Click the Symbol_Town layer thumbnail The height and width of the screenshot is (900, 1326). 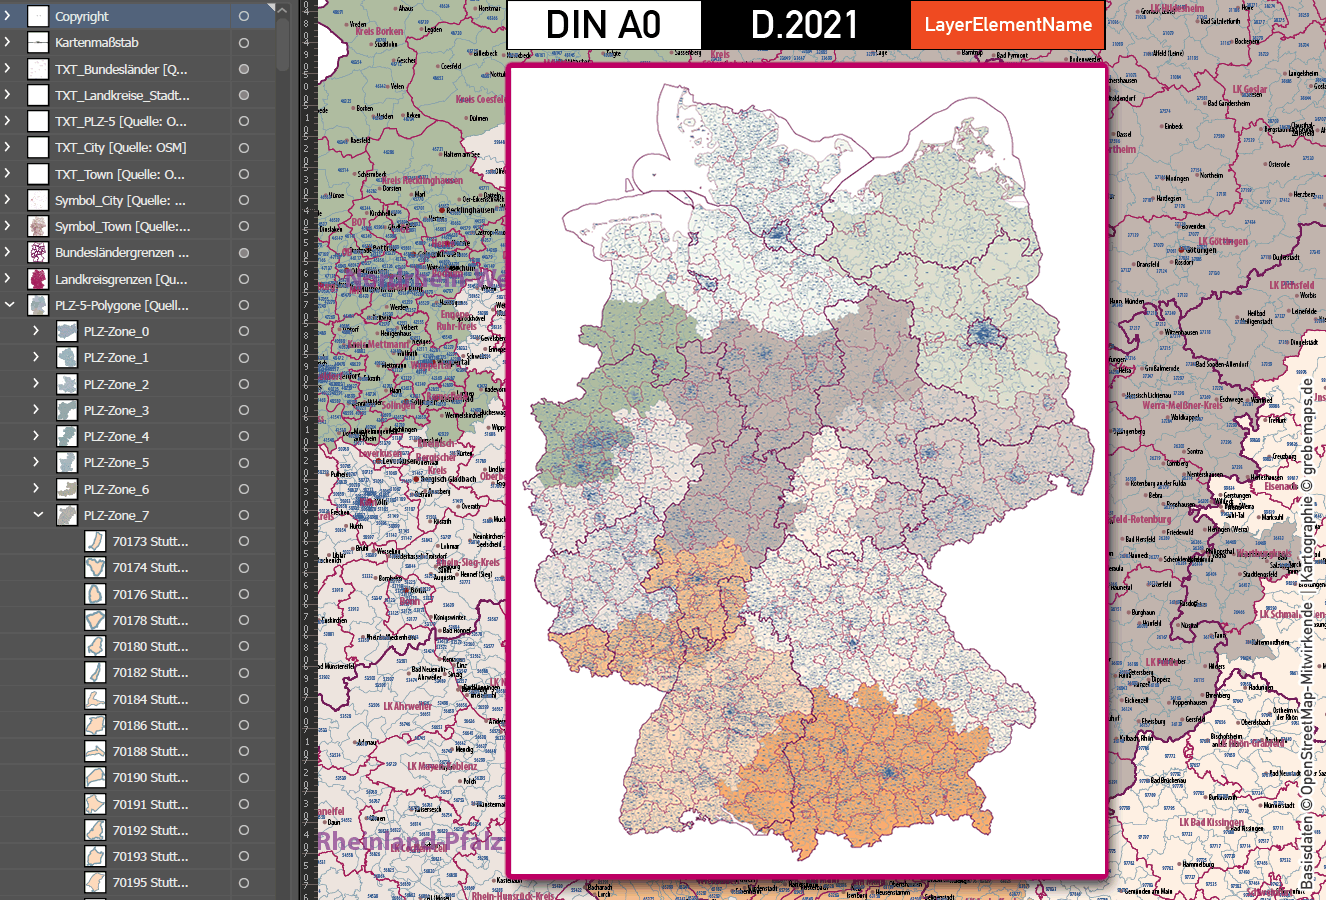[37, 226]
